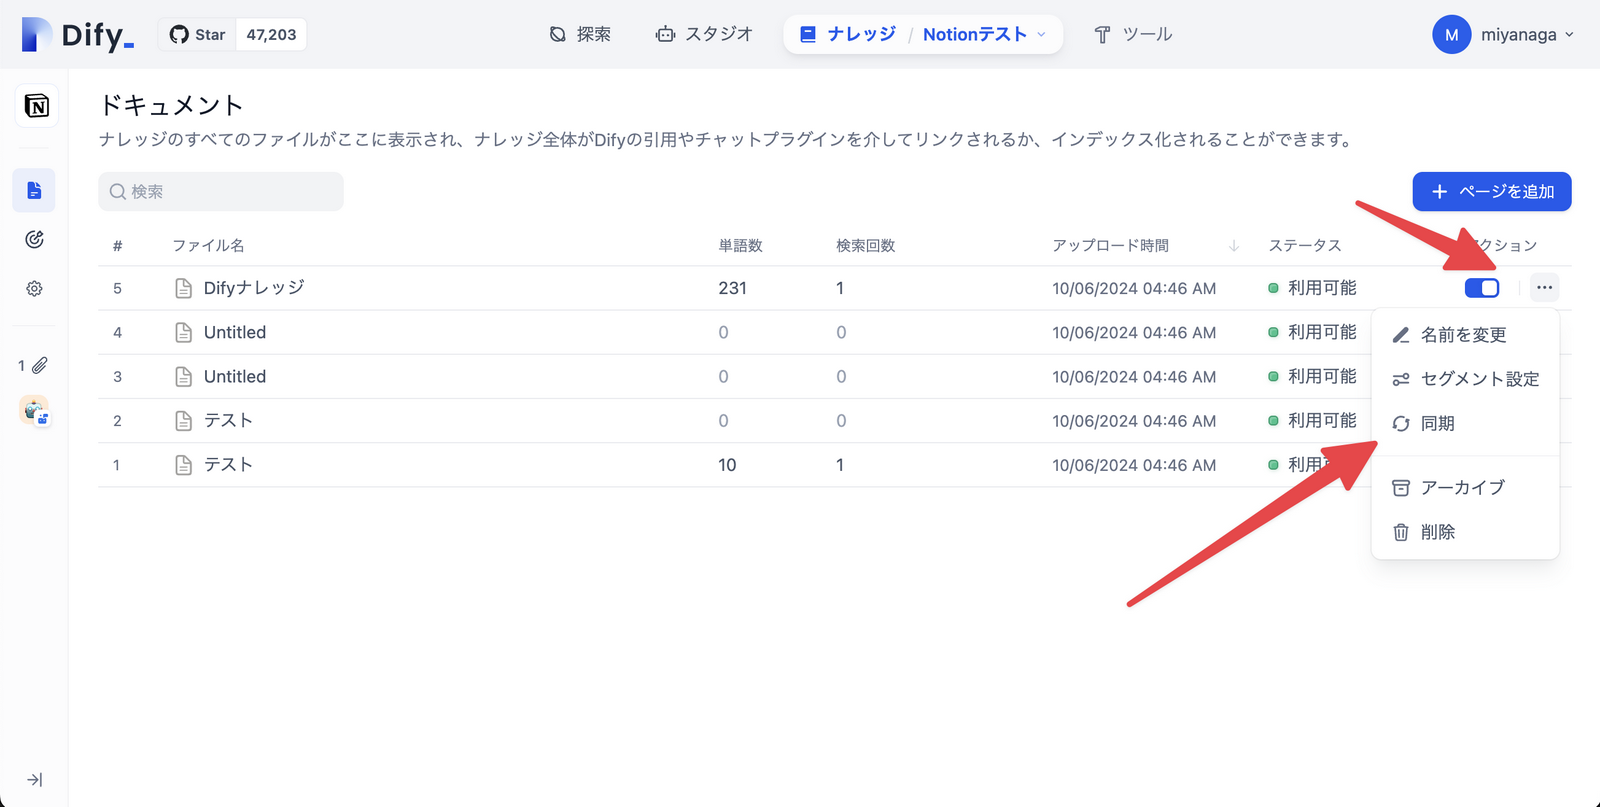Expand the sidebar with arrow icon
Image resolution: width=1600 pixels, height=807 pixels.
coord(34,780)
